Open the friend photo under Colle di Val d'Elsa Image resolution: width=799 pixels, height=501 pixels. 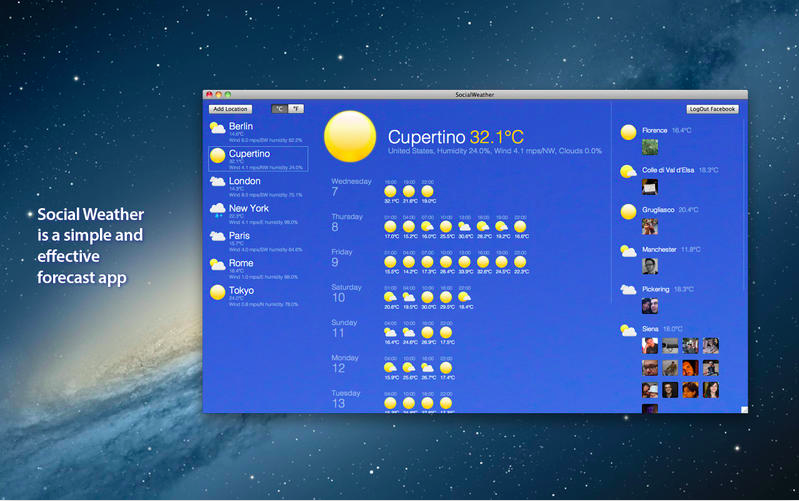(650, 187)
